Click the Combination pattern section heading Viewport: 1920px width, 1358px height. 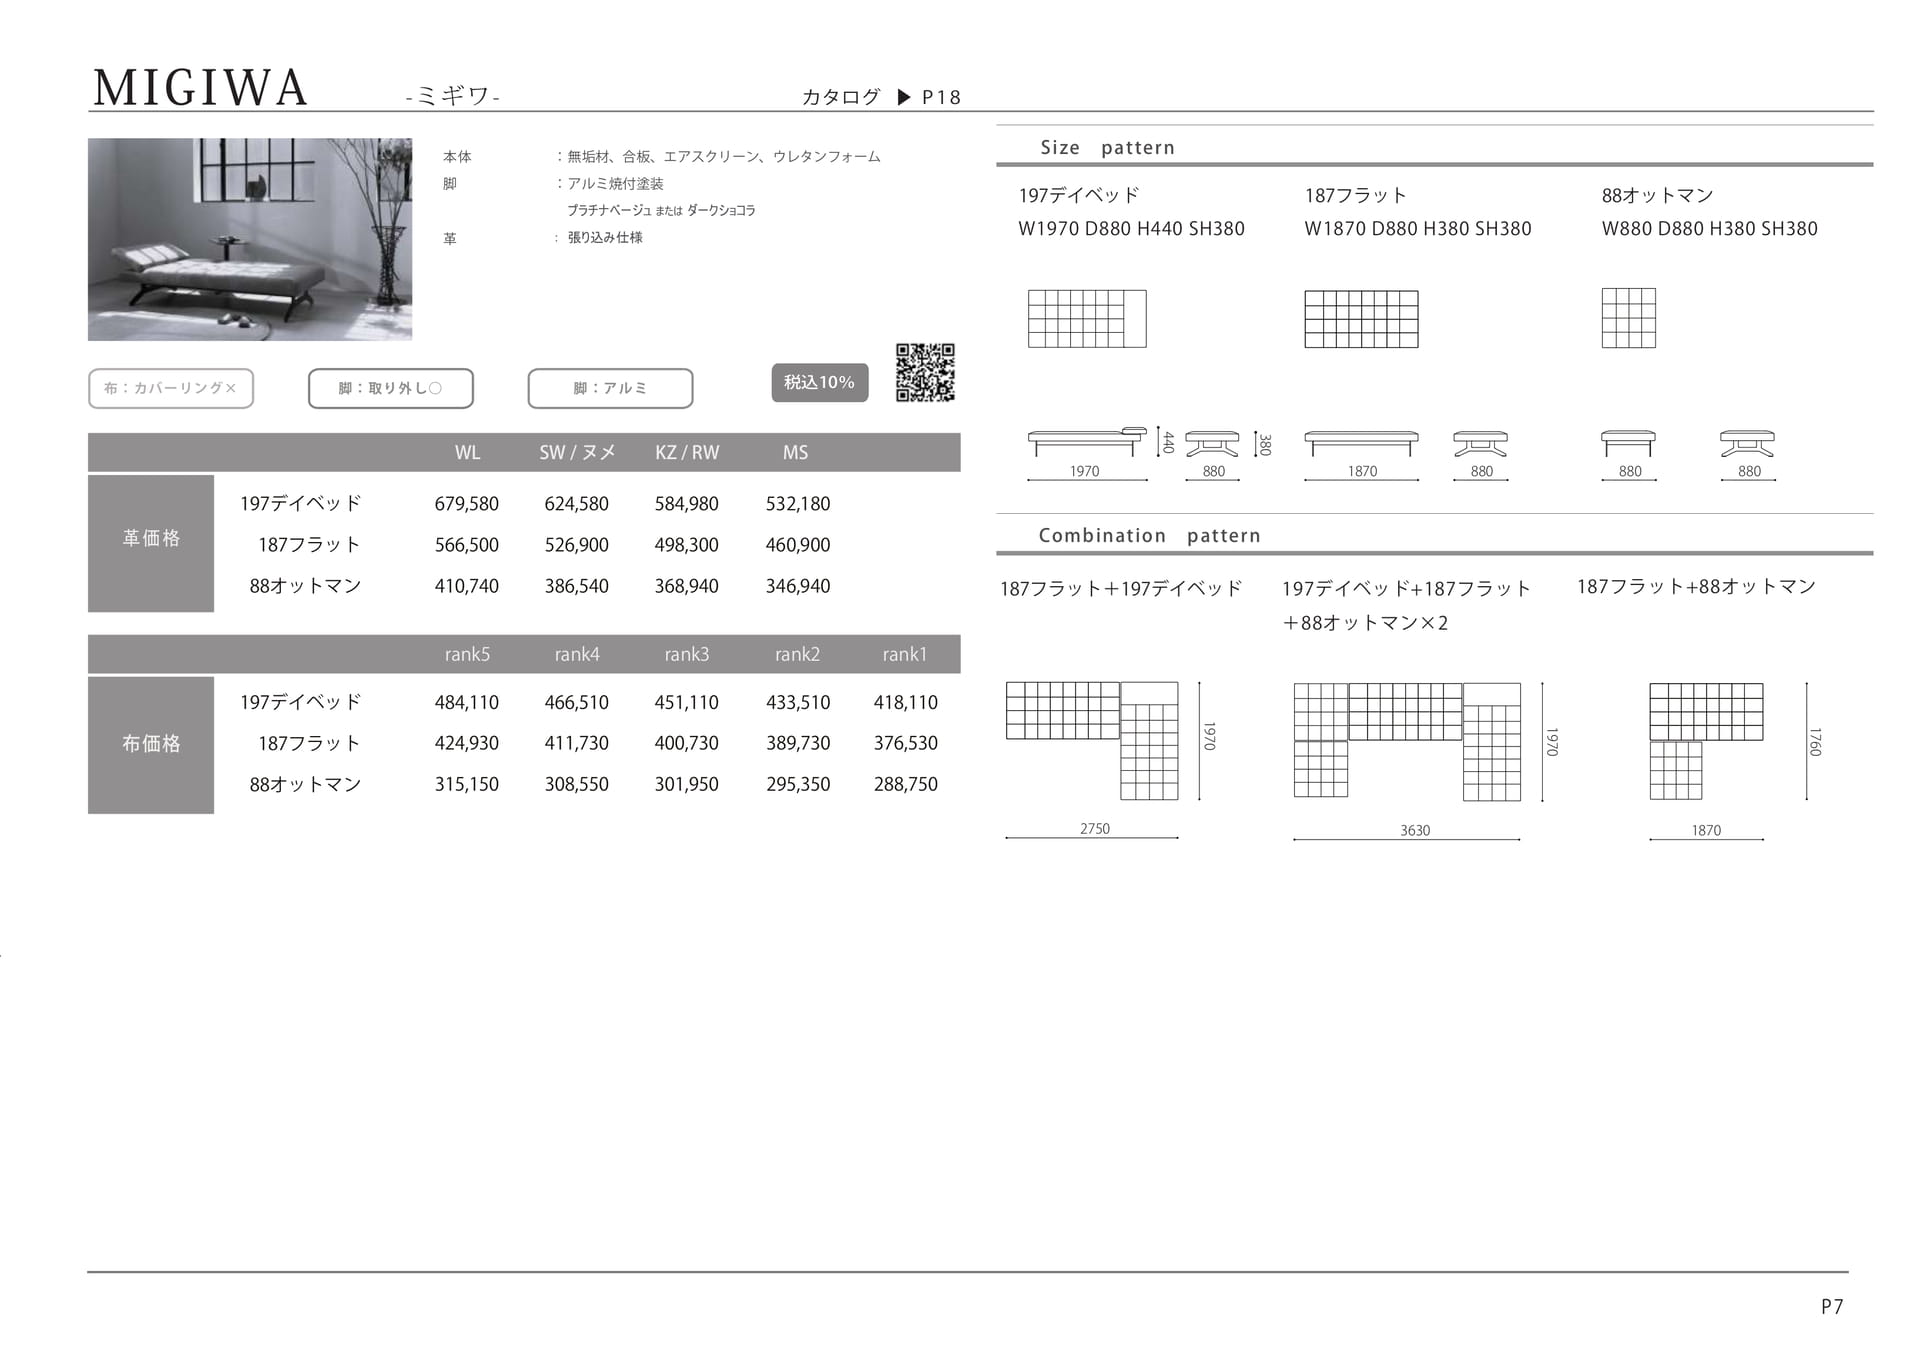1150,536
